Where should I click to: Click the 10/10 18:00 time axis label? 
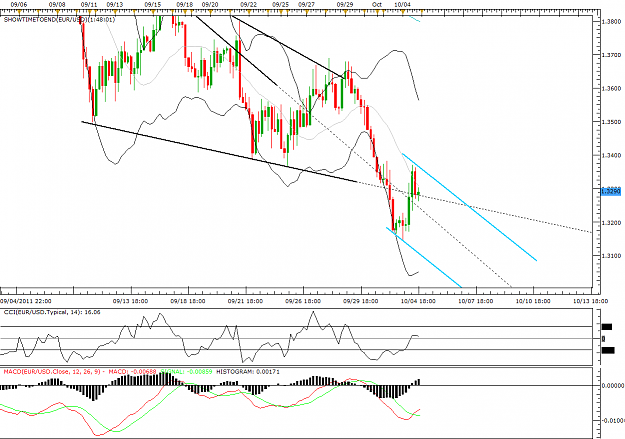coord(533,301)
